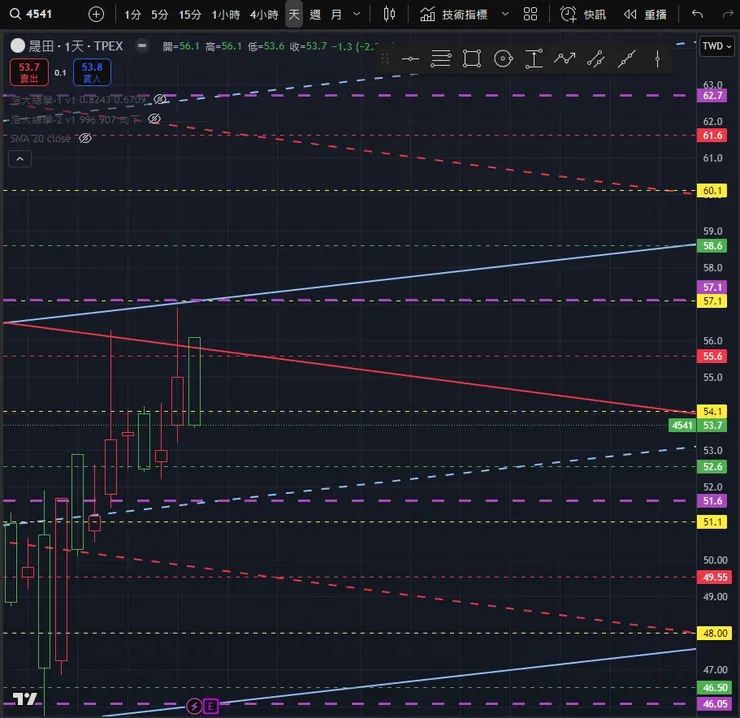Click the green 46.50 price label
740x718 pixels.
point(715,688)
